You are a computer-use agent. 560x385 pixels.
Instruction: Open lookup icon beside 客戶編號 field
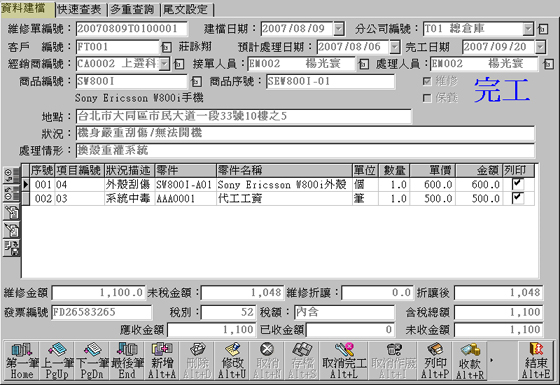pos(166,47)
